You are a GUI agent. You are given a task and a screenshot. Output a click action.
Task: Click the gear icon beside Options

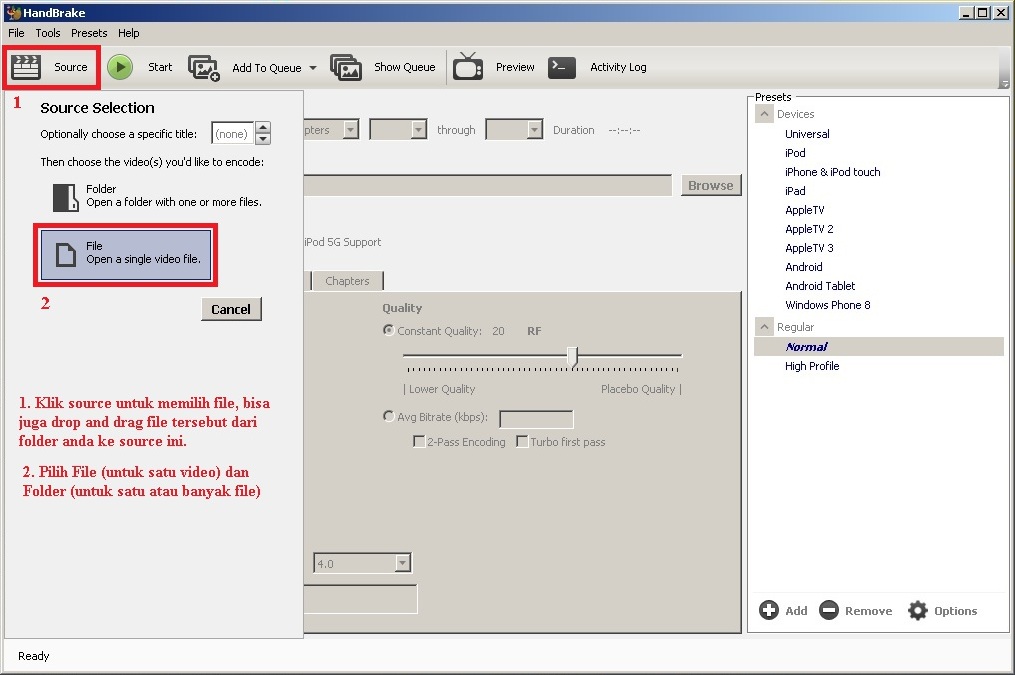pyautogui.click(x=917, y=610)
